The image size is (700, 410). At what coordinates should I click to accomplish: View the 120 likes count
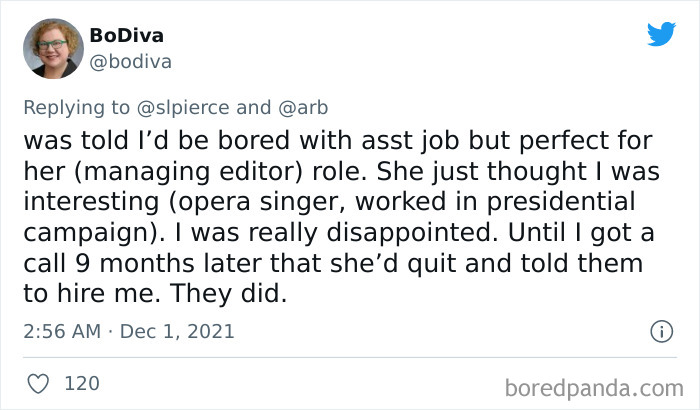tap(82, 383)
